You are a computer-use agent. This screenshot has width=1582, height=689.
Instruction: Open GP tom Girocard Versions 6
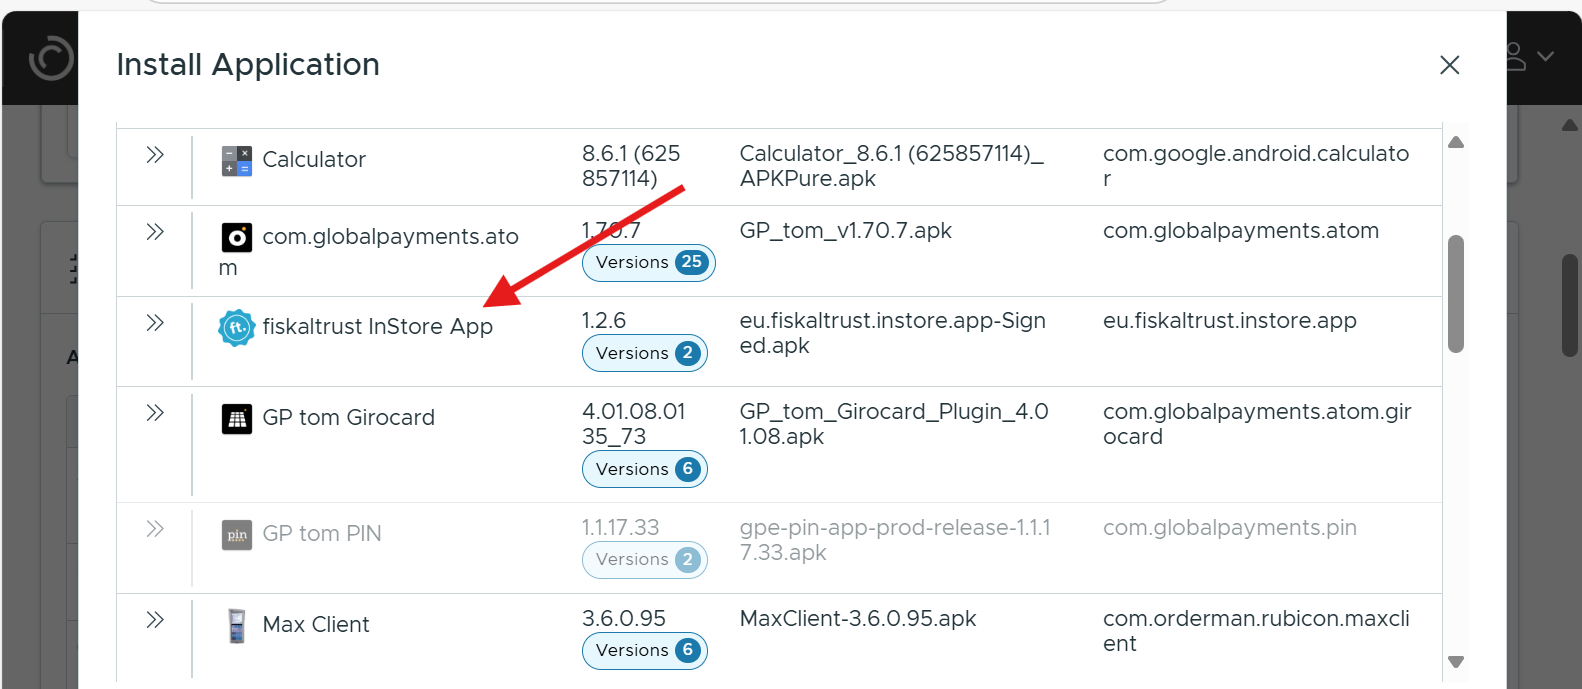pos(644,469)
